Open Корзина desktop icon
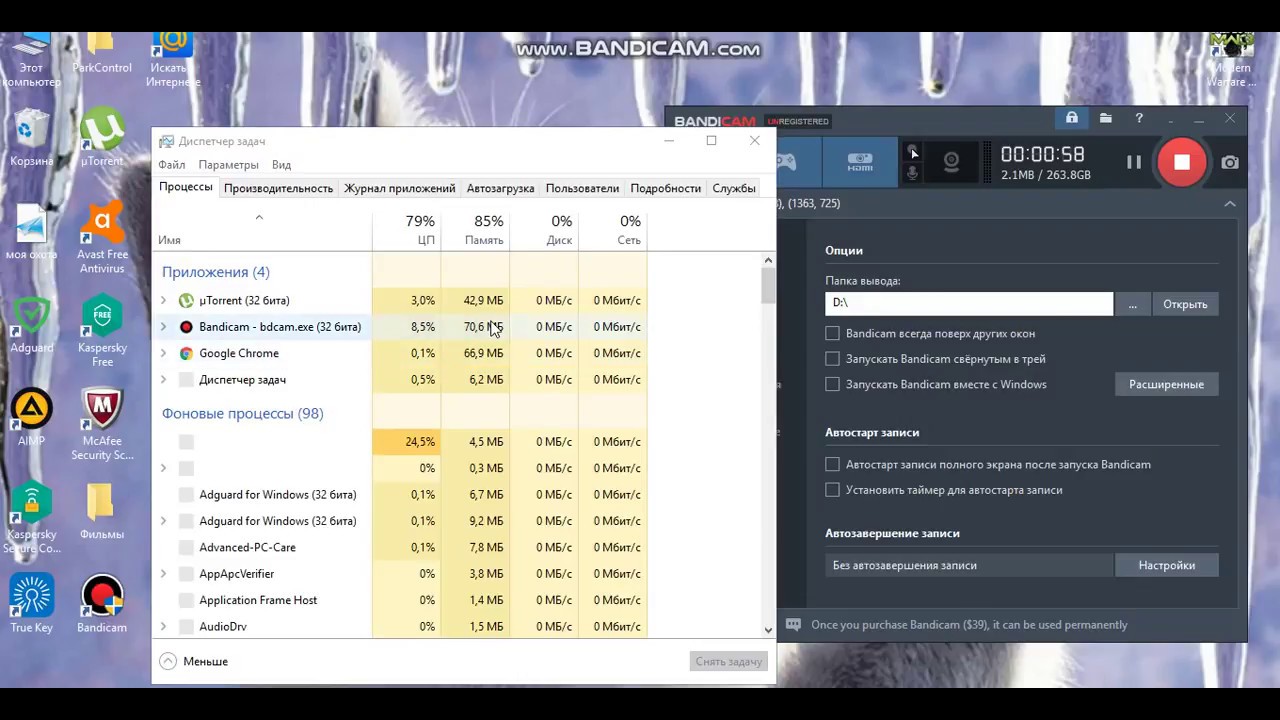Viewport: 1280px width, 720px height. point(31,138)
